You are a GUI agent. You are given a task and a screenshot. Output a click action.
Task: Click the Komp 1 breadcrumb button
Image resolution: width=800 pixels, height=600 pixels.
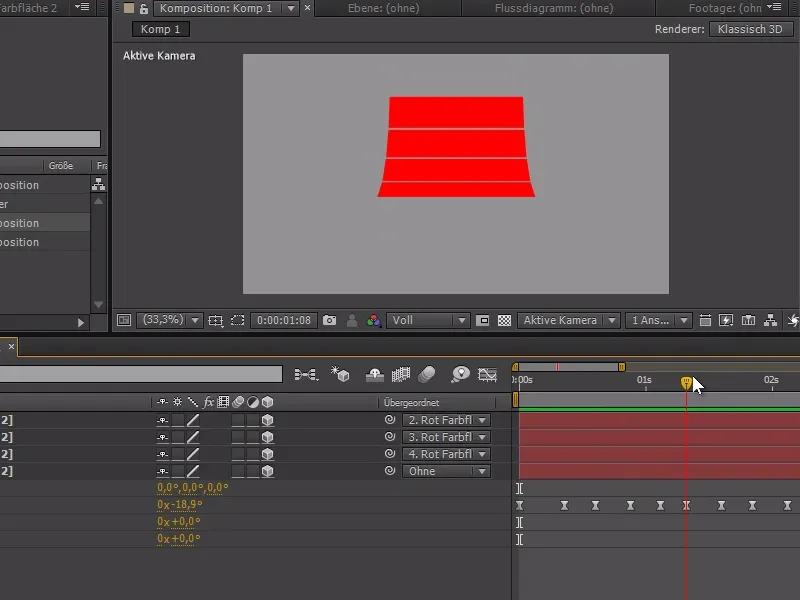pyautogui.click(x=160, y=29)
